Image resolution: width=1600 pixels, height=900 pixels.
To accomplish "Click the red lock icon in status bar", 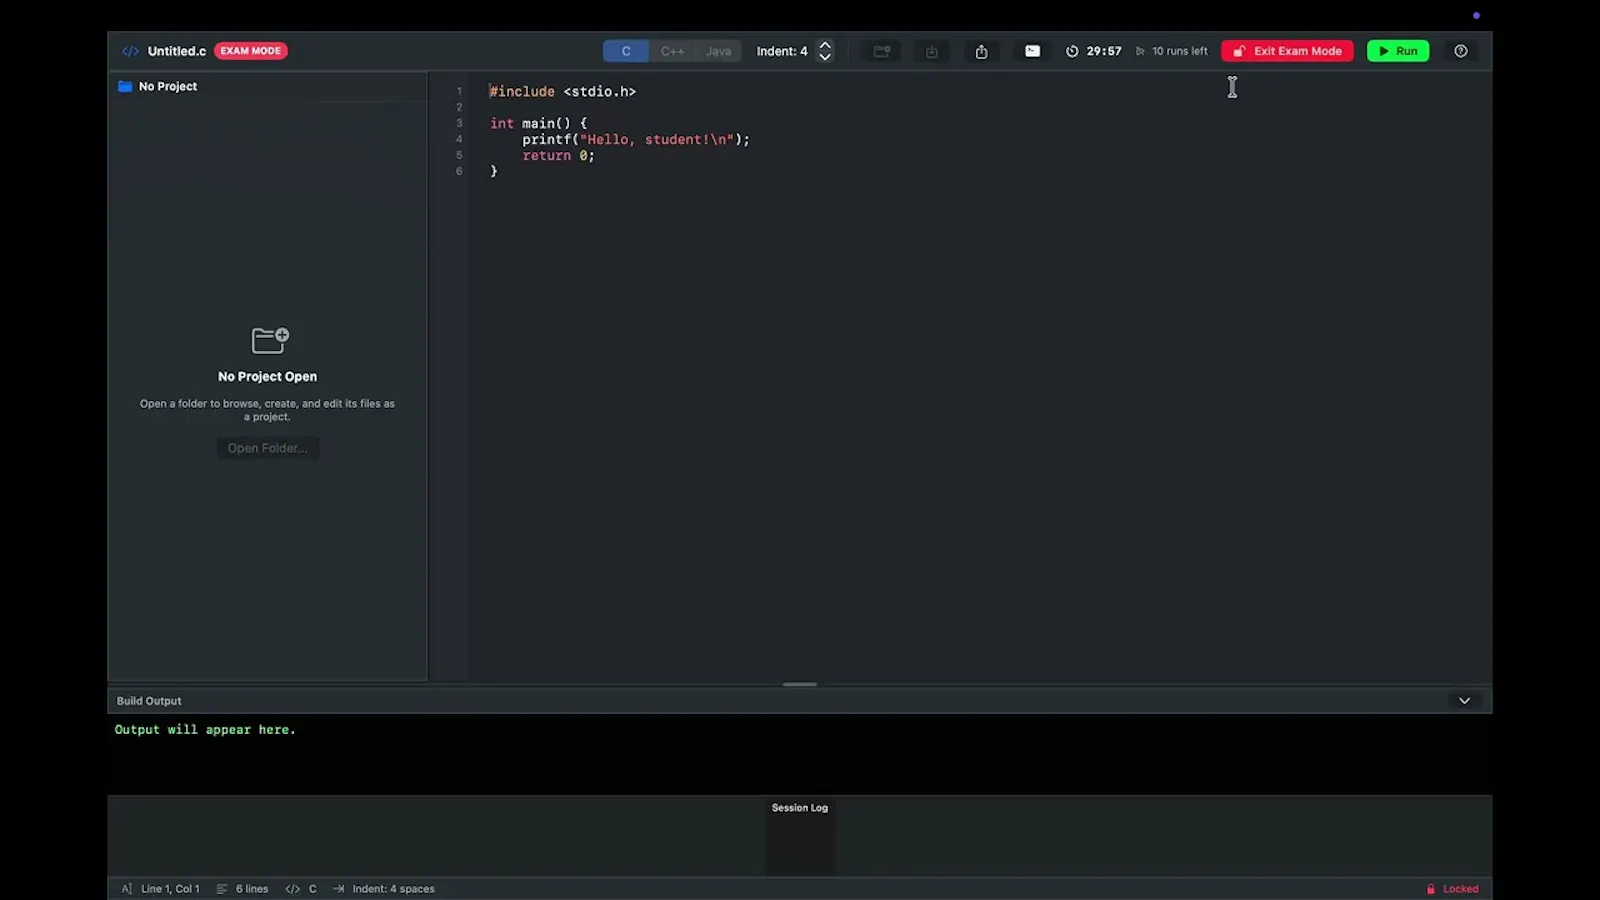I will coord(1431,888).
